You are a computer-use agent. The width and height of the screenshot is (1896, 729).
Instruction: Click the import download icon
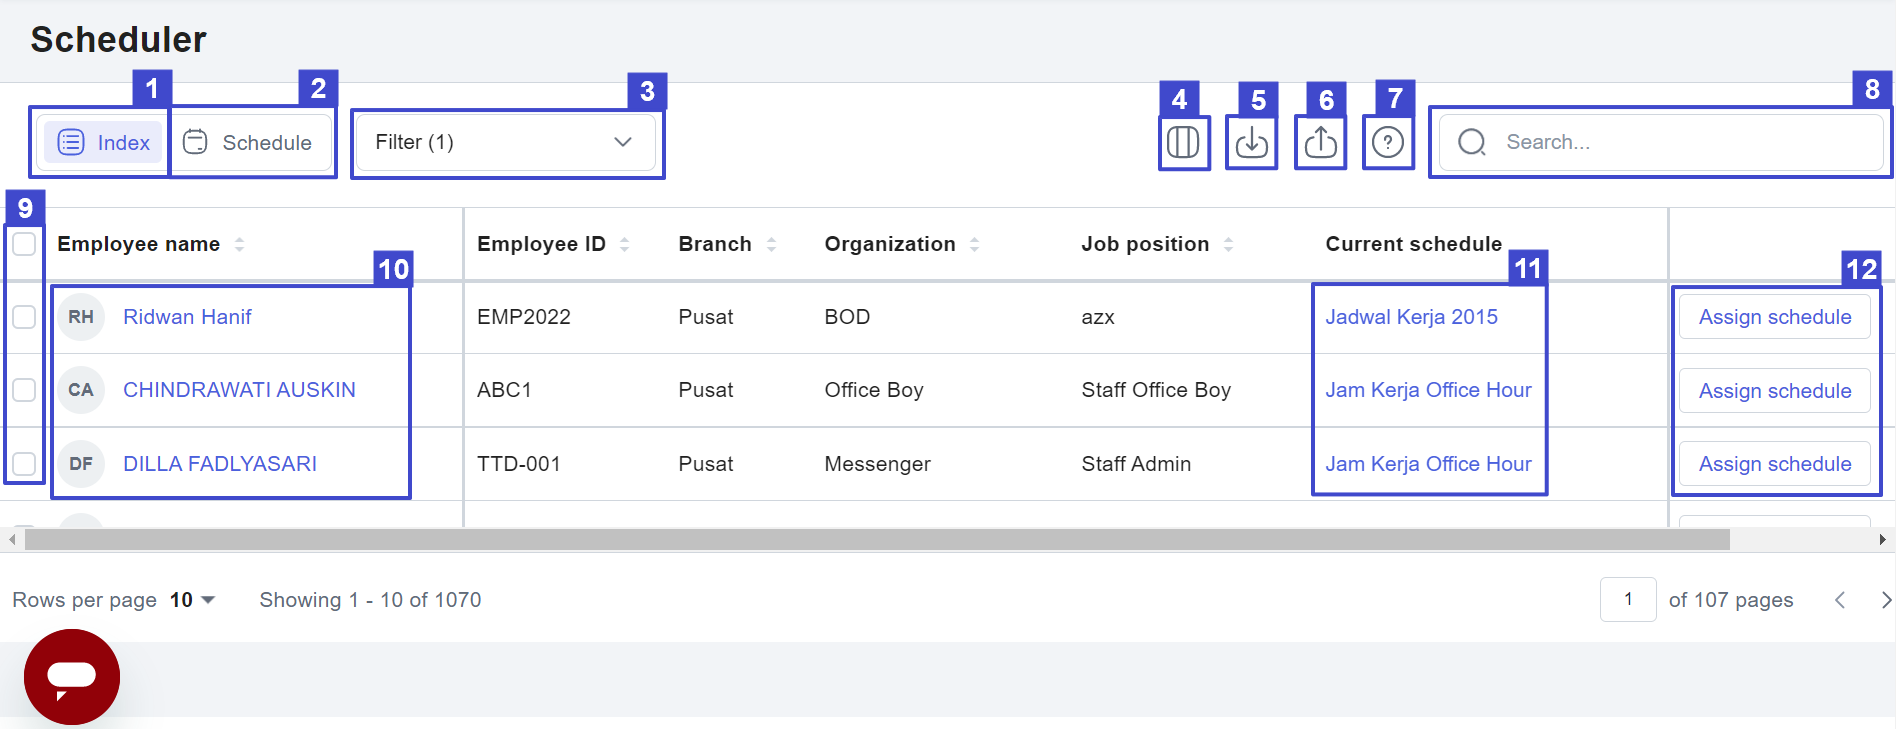[1251, 142]
